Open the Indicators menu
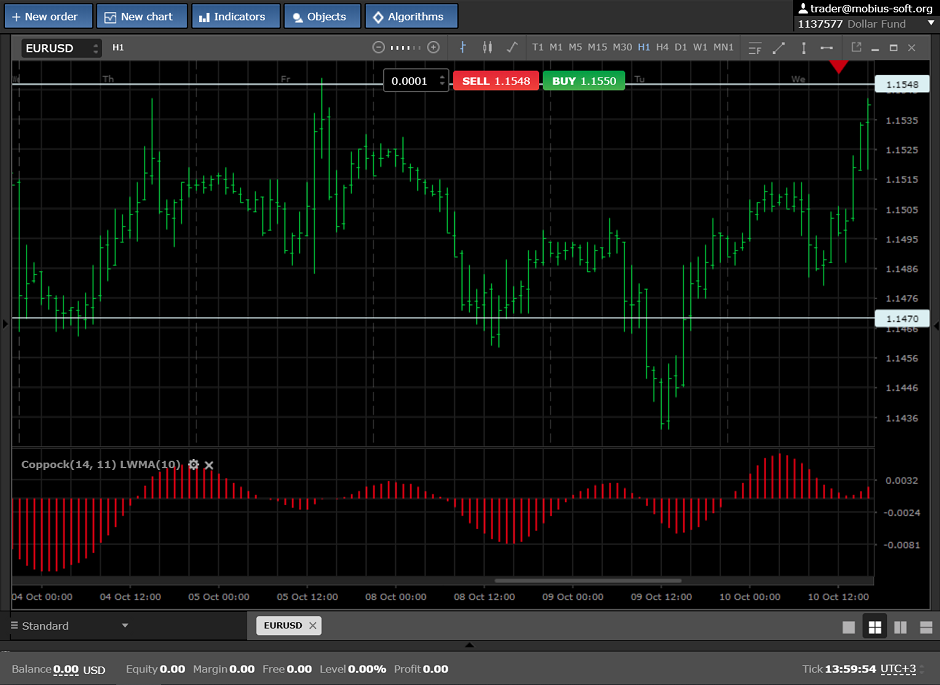The image size is (940, 685). coord(236,16)
